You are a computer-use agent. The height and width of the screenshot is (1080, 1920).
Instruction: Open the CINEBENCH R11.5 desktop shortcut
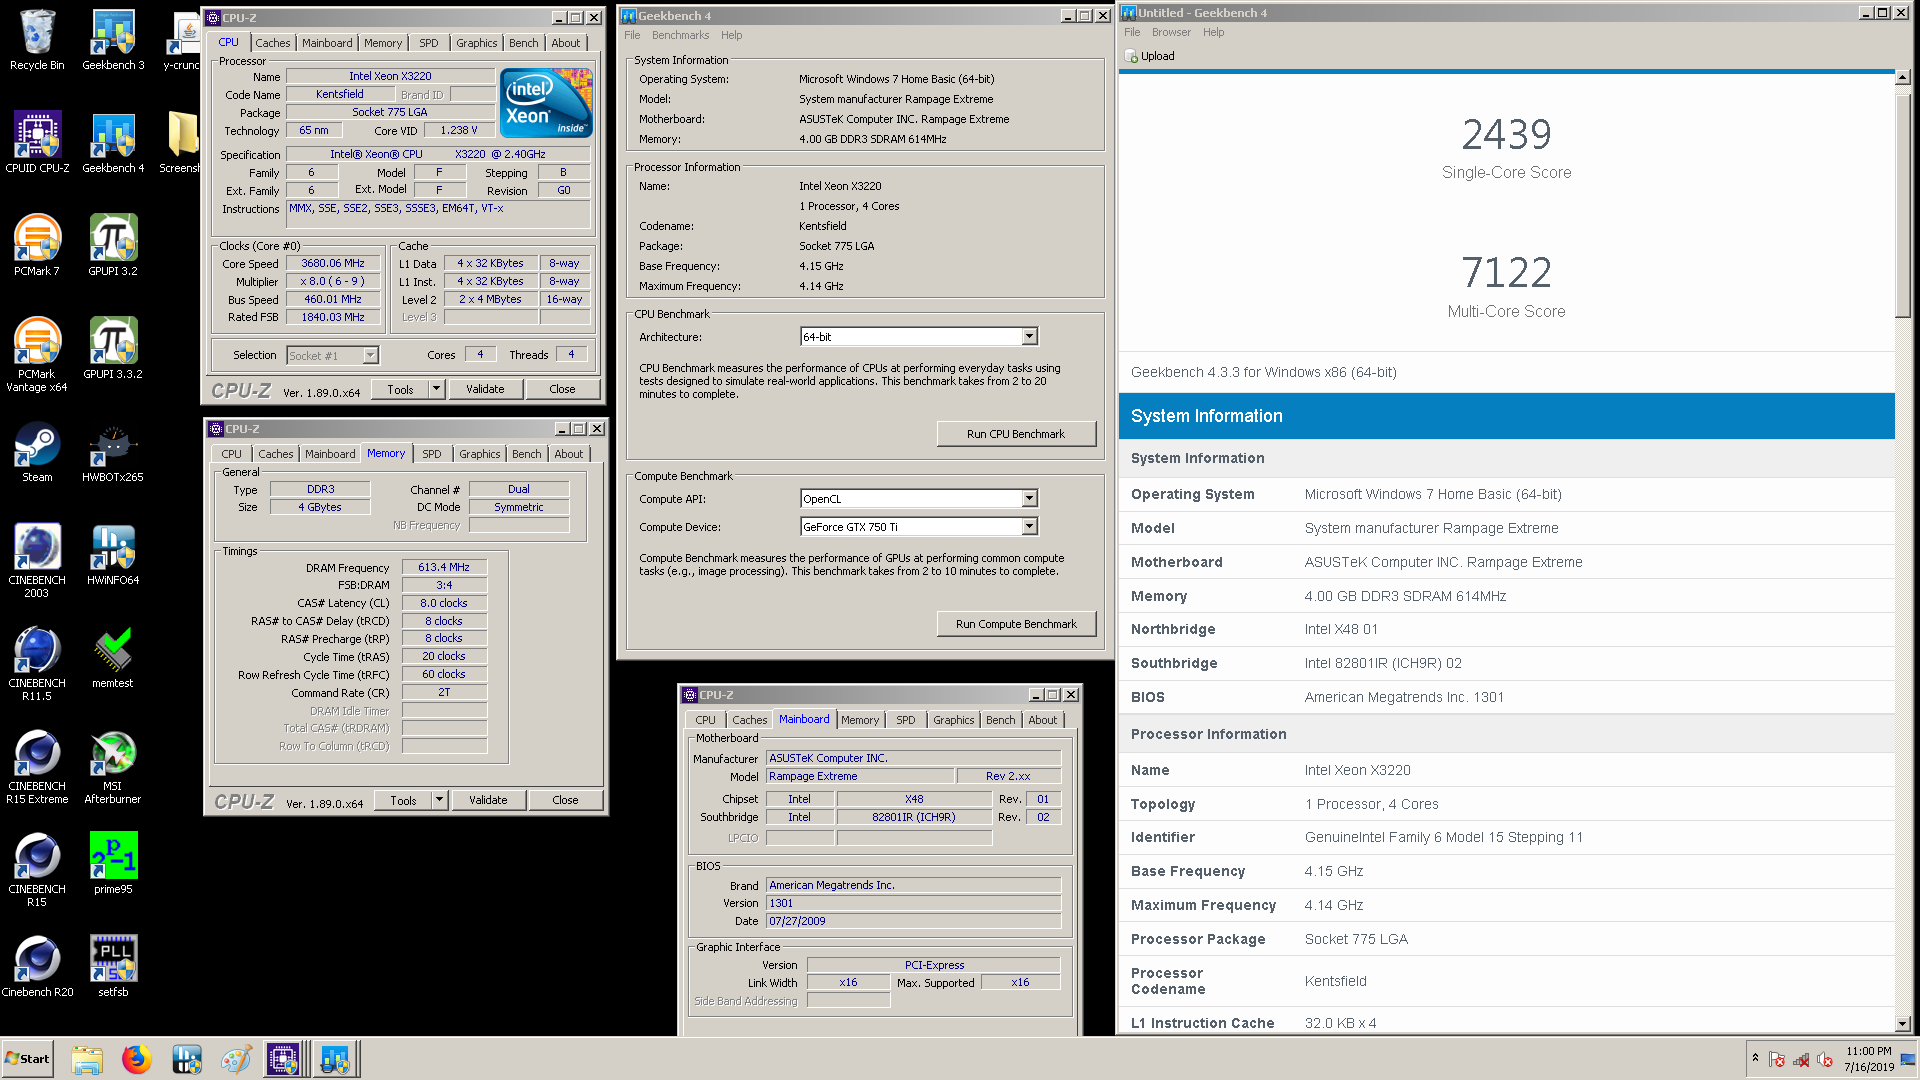[37, 664]
